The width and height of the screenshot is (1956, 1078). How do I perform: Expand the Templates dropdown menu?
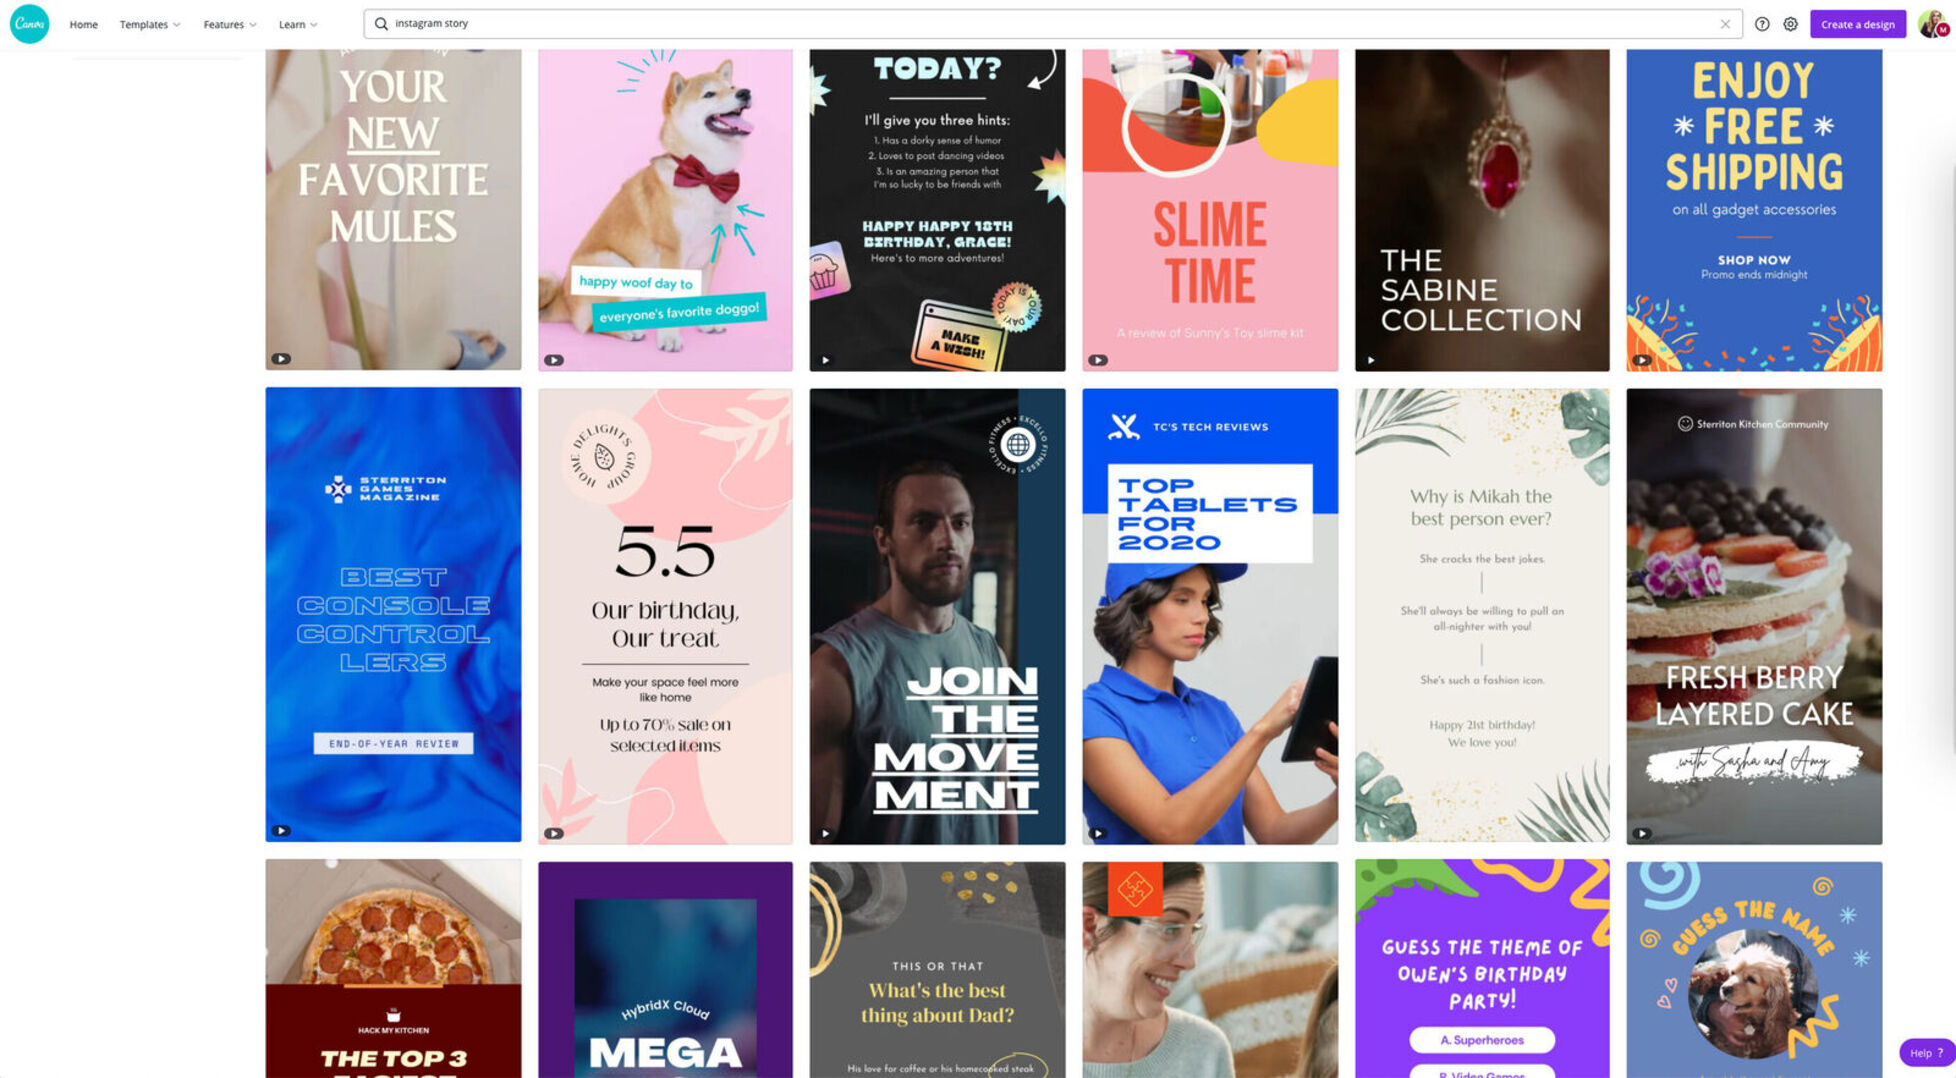pyautogui.click(x=150, y=24)
